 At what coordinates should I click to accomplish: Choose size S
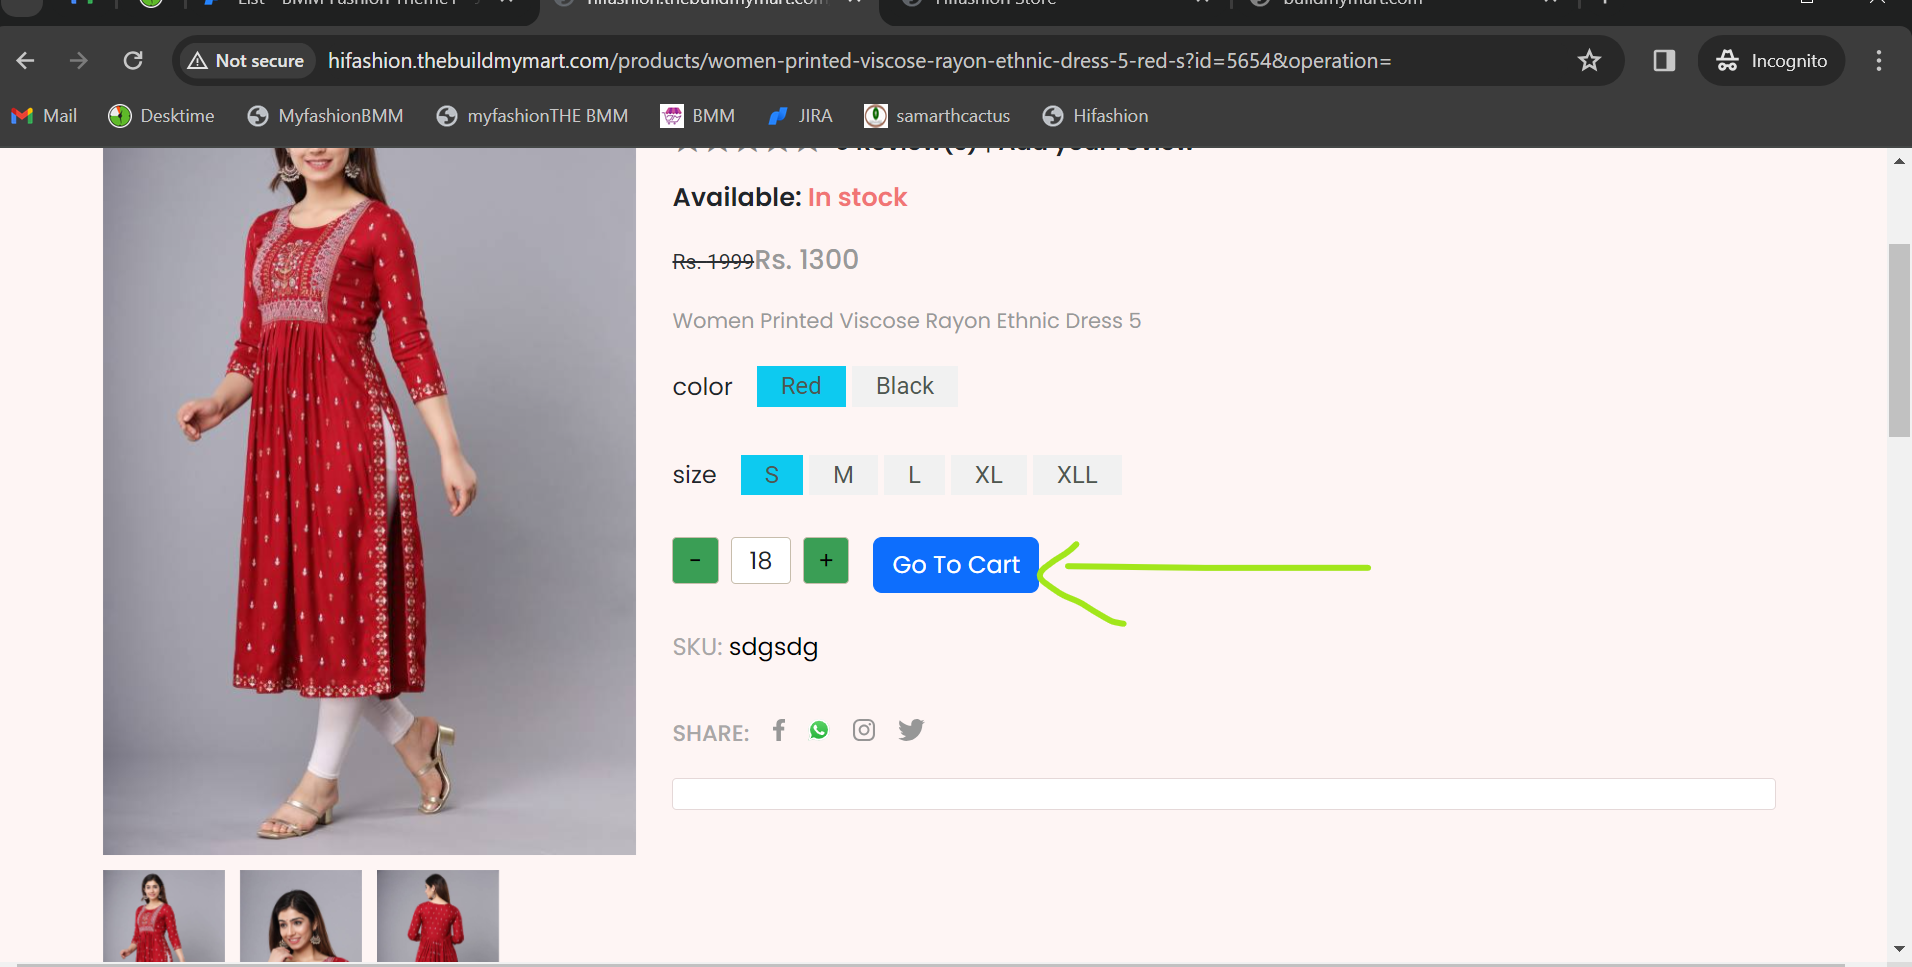tap(772, 475)
